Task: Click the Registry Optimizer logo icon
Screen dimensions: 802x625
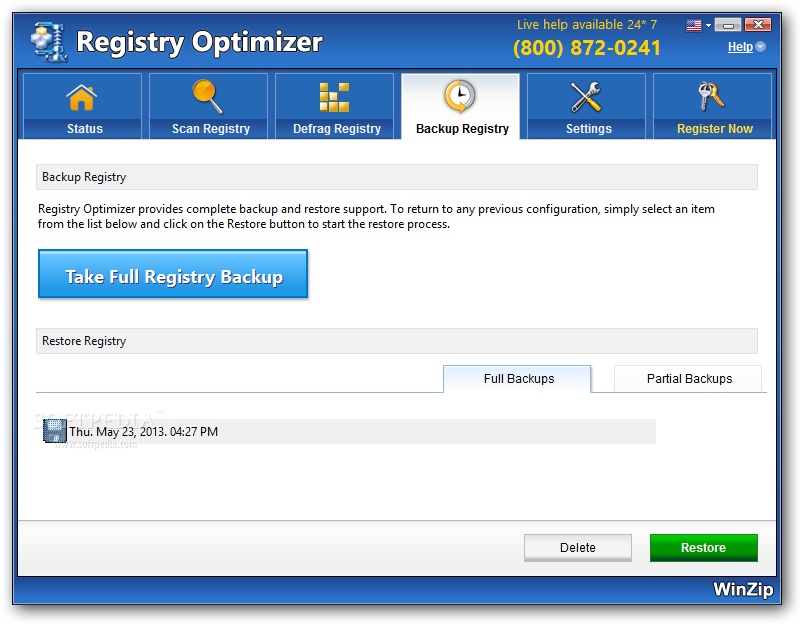Action: coord(49,42)
